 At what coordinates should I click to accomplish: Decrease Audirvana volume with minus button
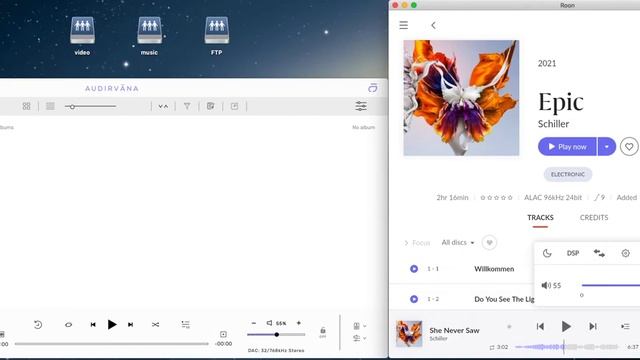pos(254,323)
